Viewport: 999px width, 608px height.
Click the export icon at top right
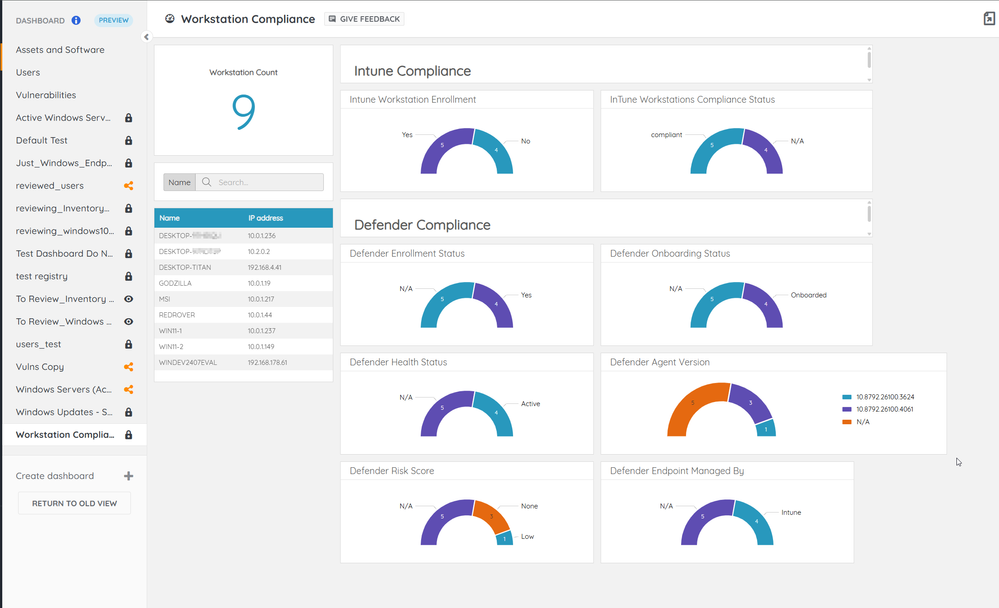989,18
